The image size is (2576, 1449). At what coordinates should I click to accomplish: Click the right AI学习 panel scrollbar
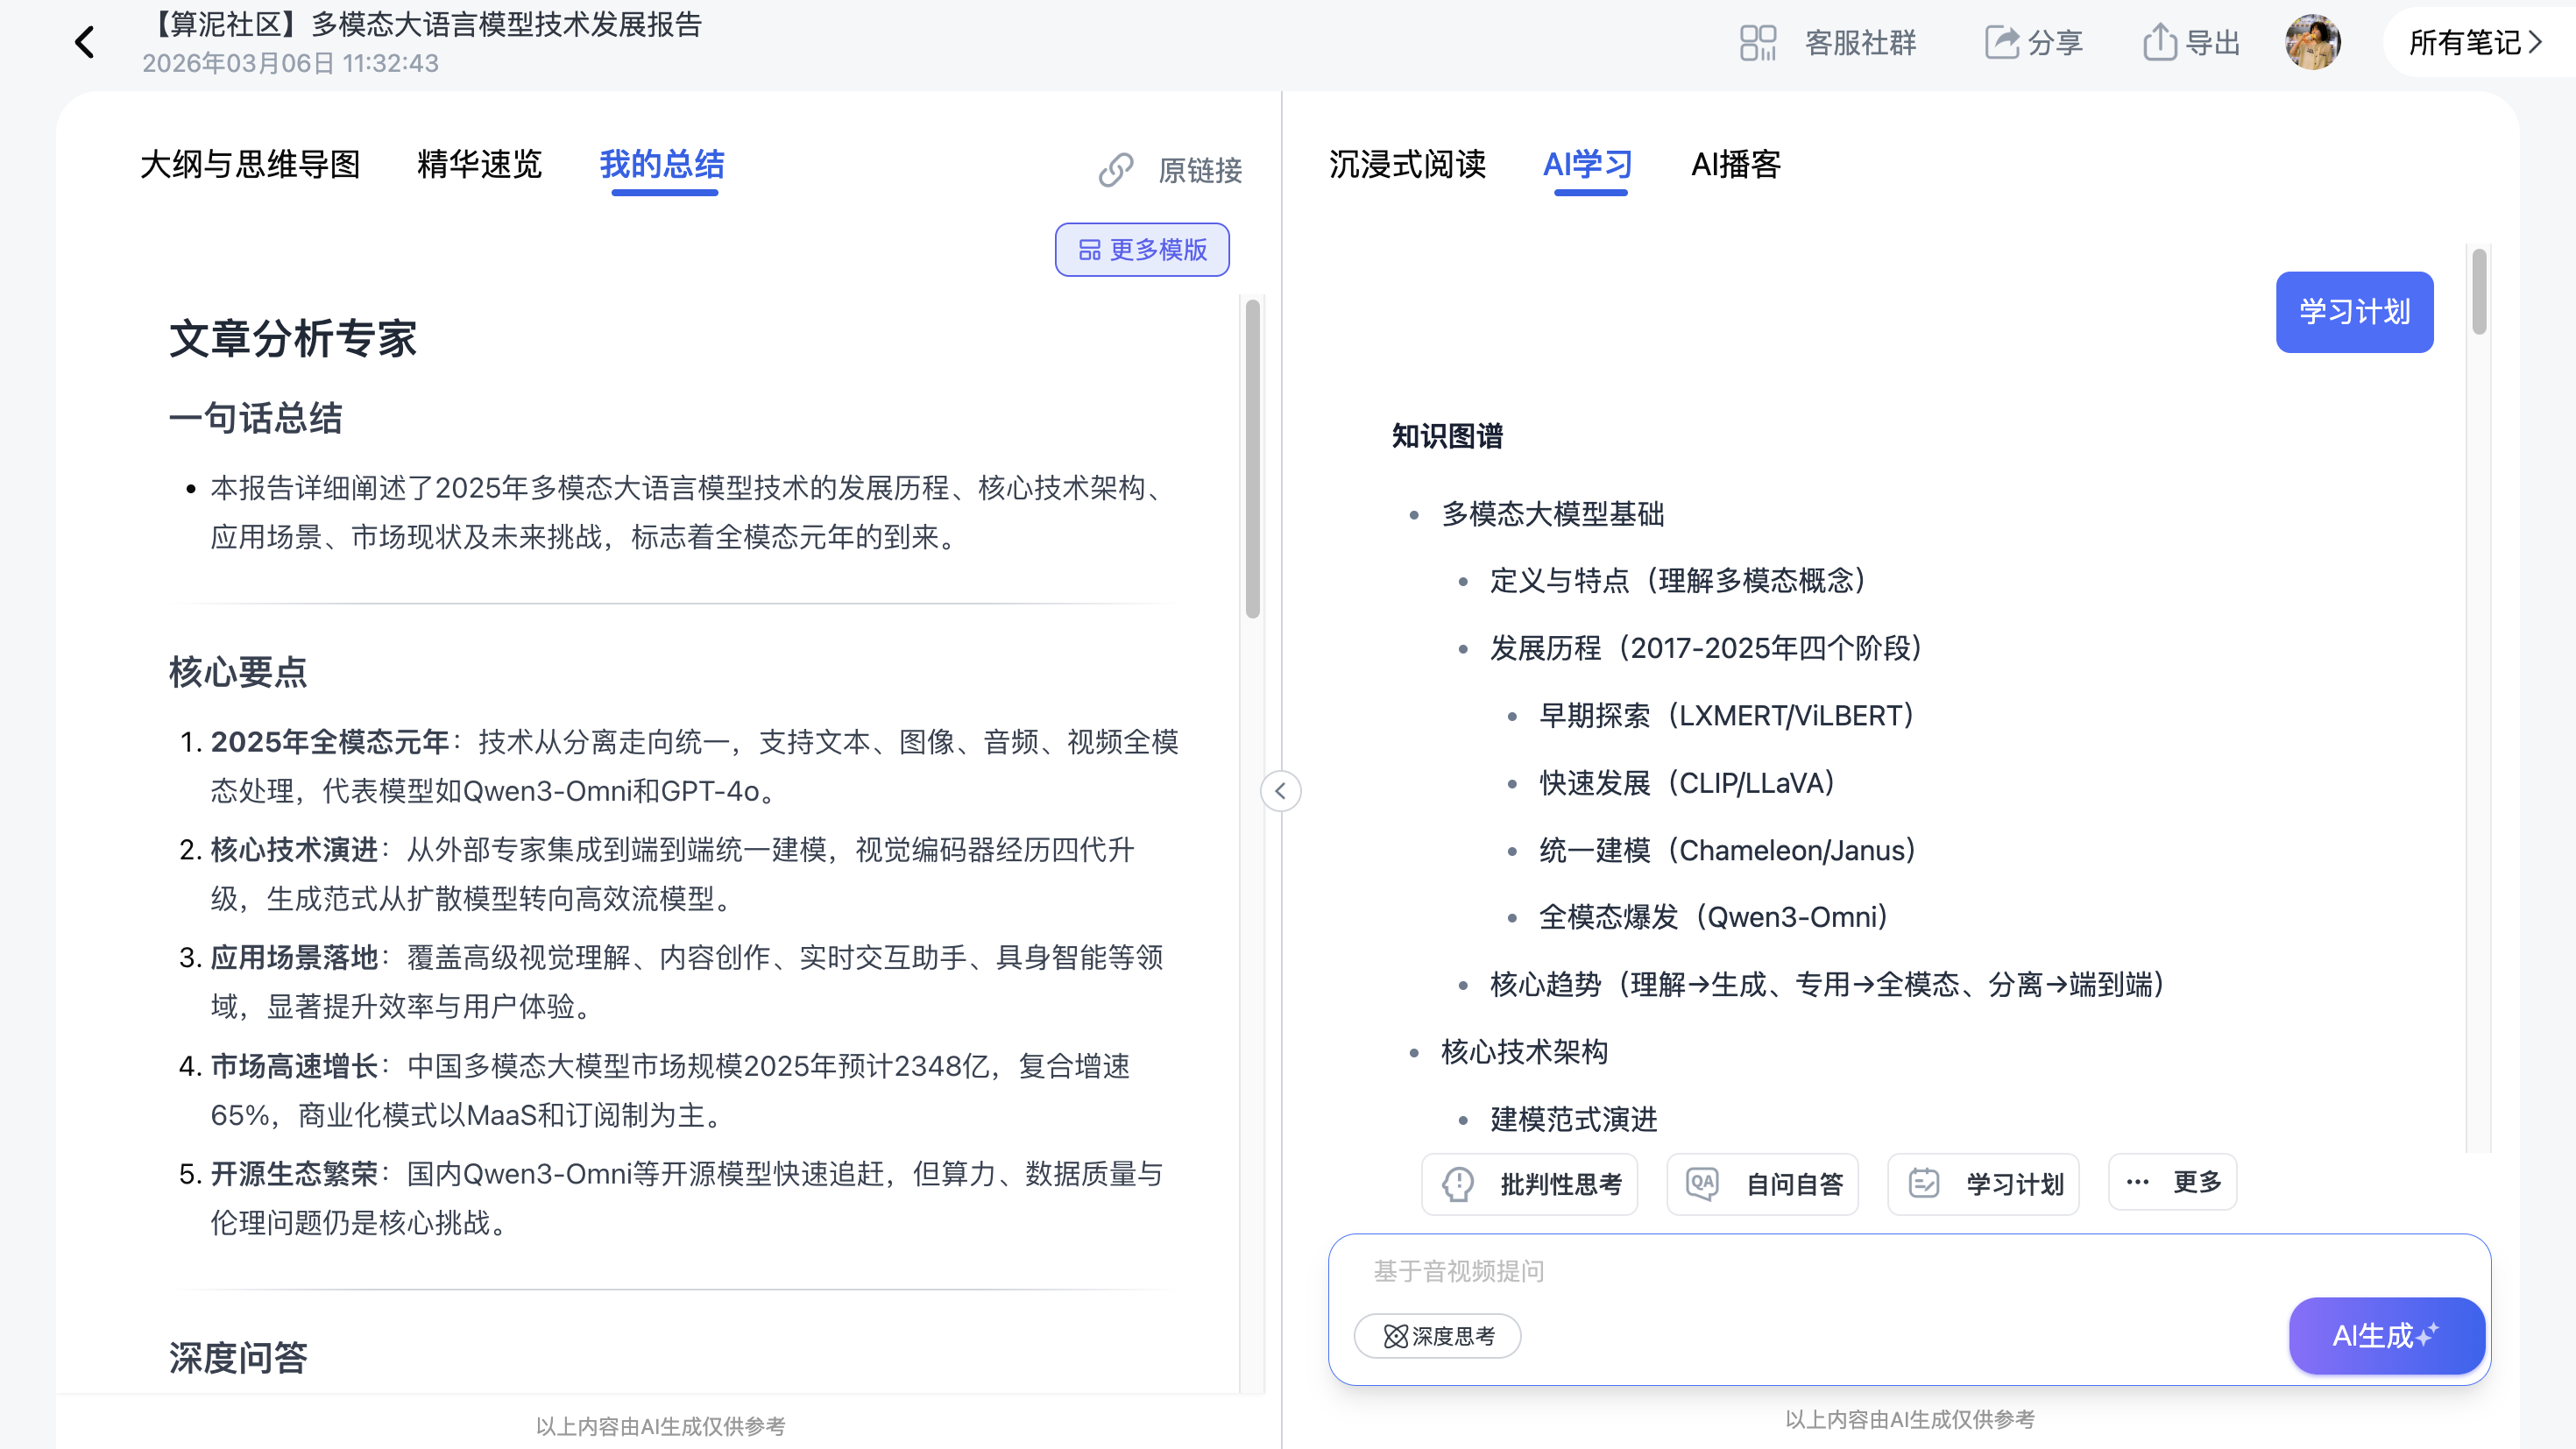point(2478,292)
